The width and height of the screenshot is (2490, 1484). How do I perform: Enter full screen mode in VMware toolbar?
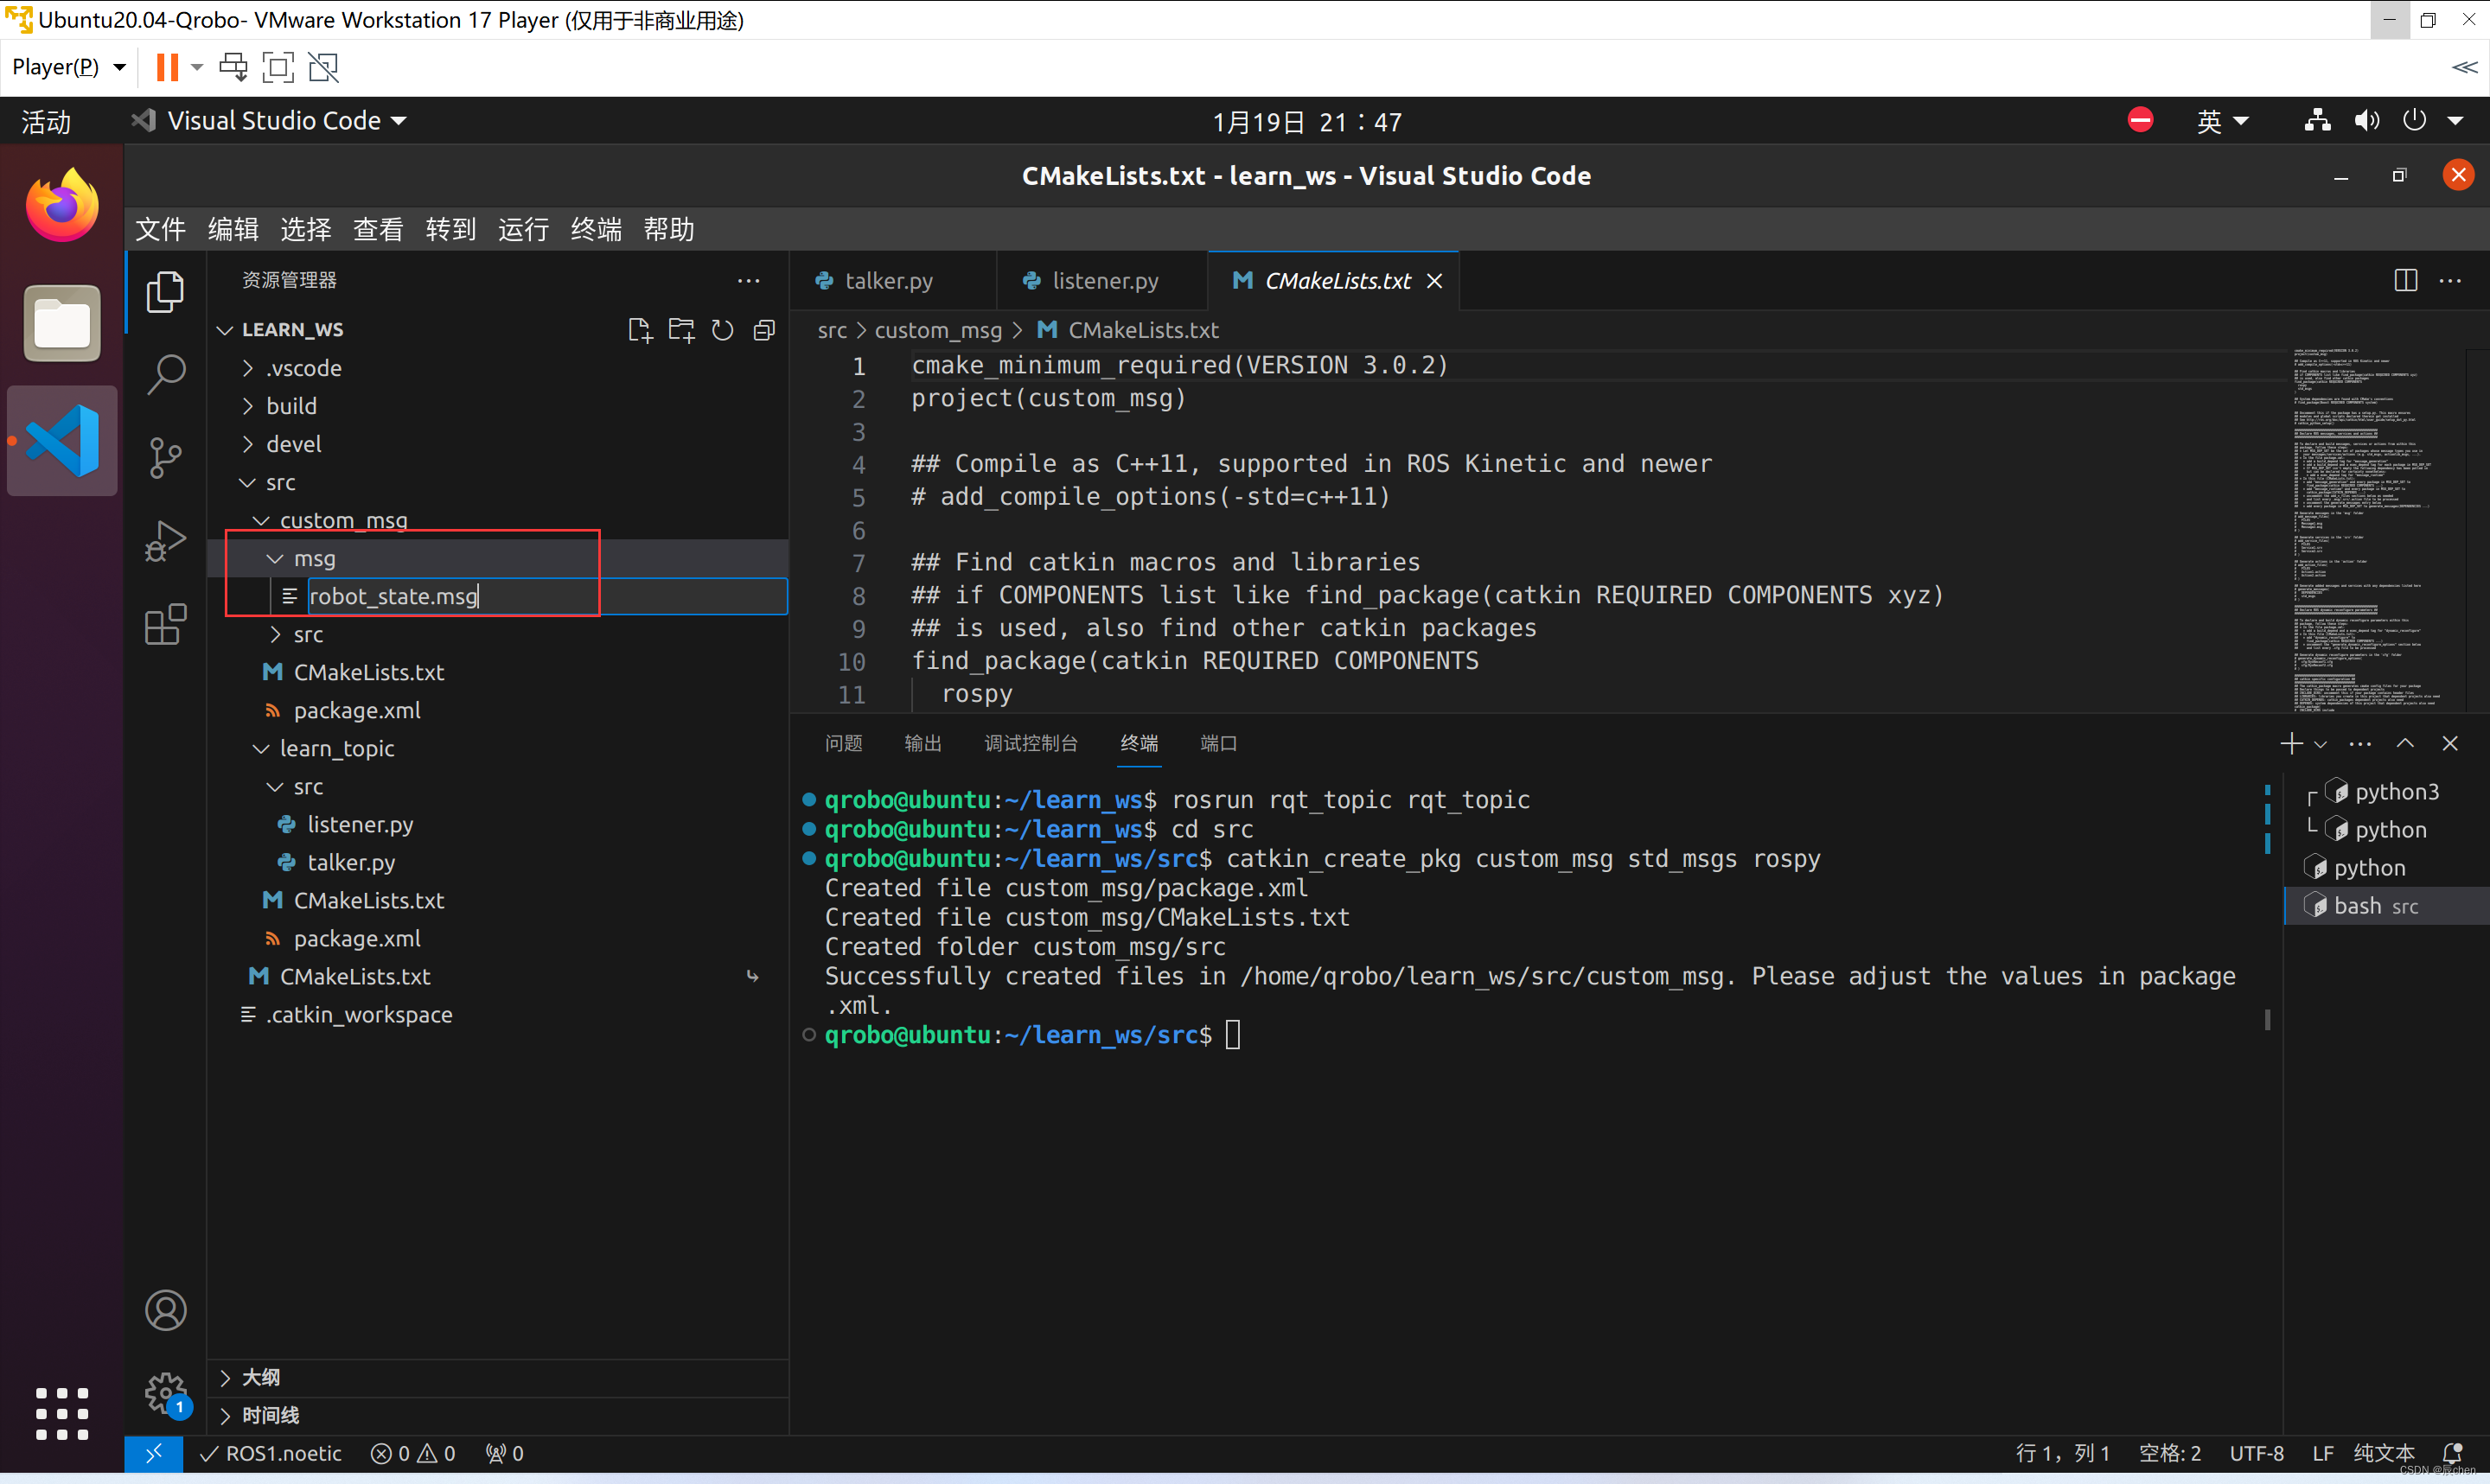click(x=277, y=67)
